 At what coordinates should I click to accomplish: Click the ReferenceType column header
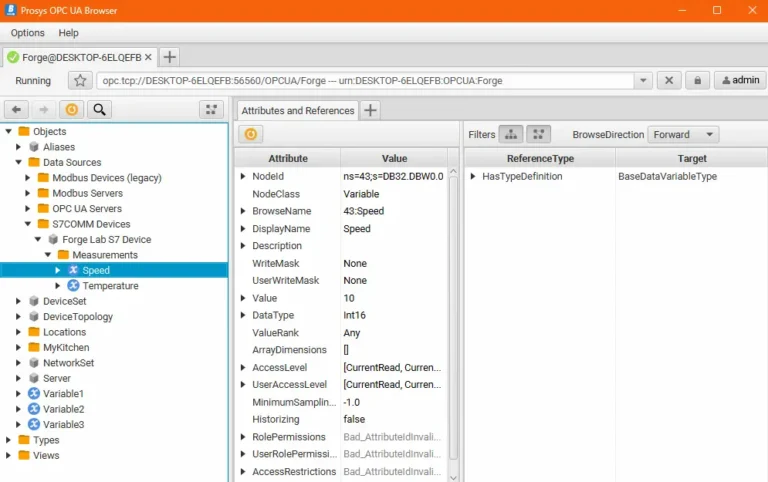[x=540, y=158]
